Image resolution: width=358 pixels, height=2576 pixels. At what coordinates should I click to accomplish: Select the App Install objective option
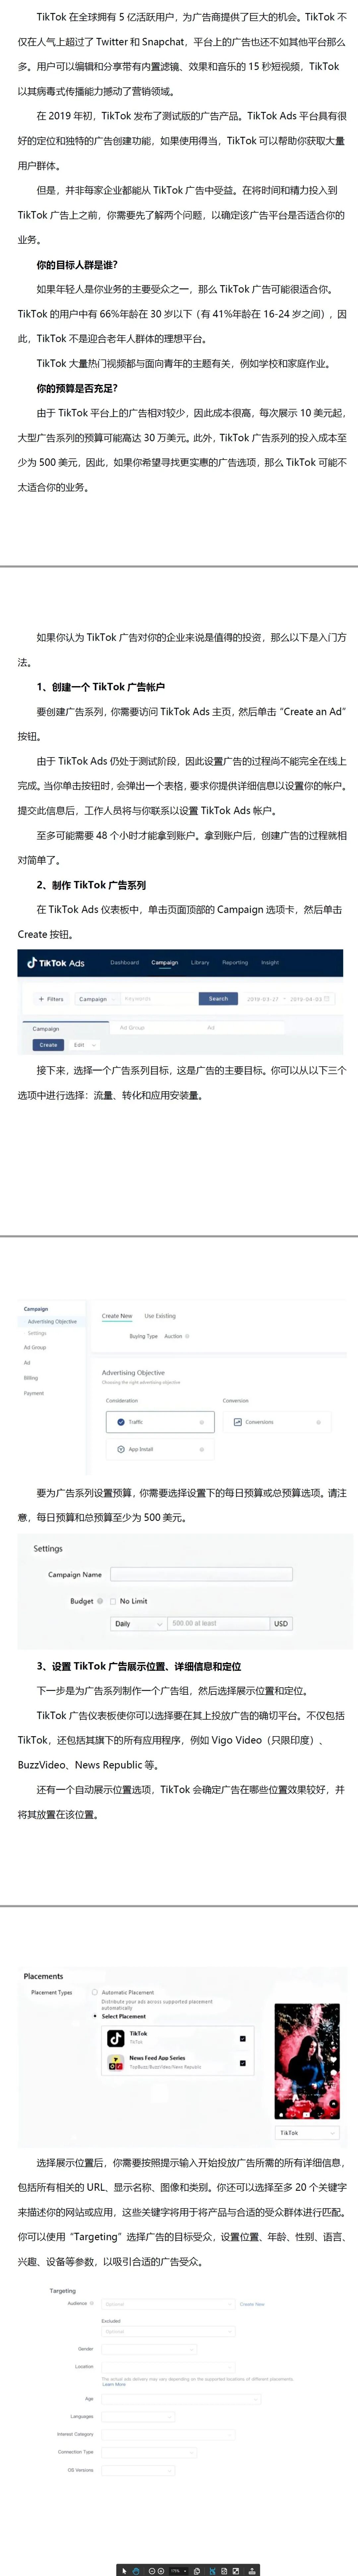(160, 1449)
